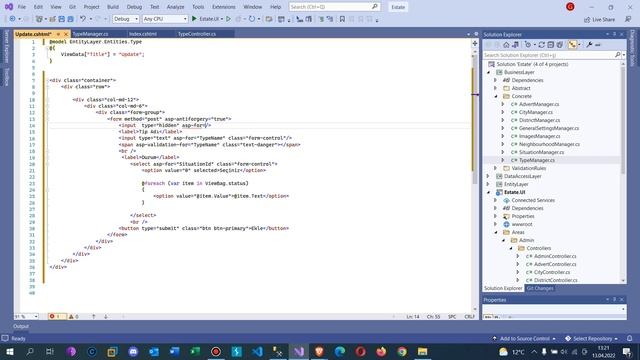Select TypeManager.cs in Solution Explorer

(537, 160)
